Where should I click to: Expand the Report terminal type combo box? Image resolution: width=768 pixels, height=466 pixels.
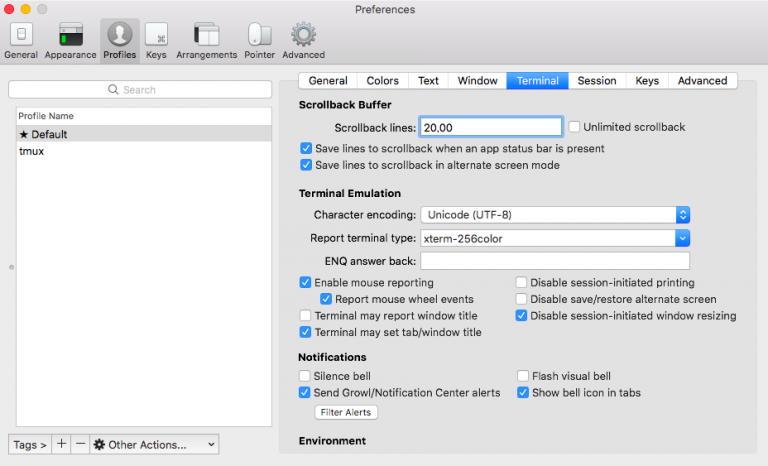pyautogui.click(x=682, y=238)
